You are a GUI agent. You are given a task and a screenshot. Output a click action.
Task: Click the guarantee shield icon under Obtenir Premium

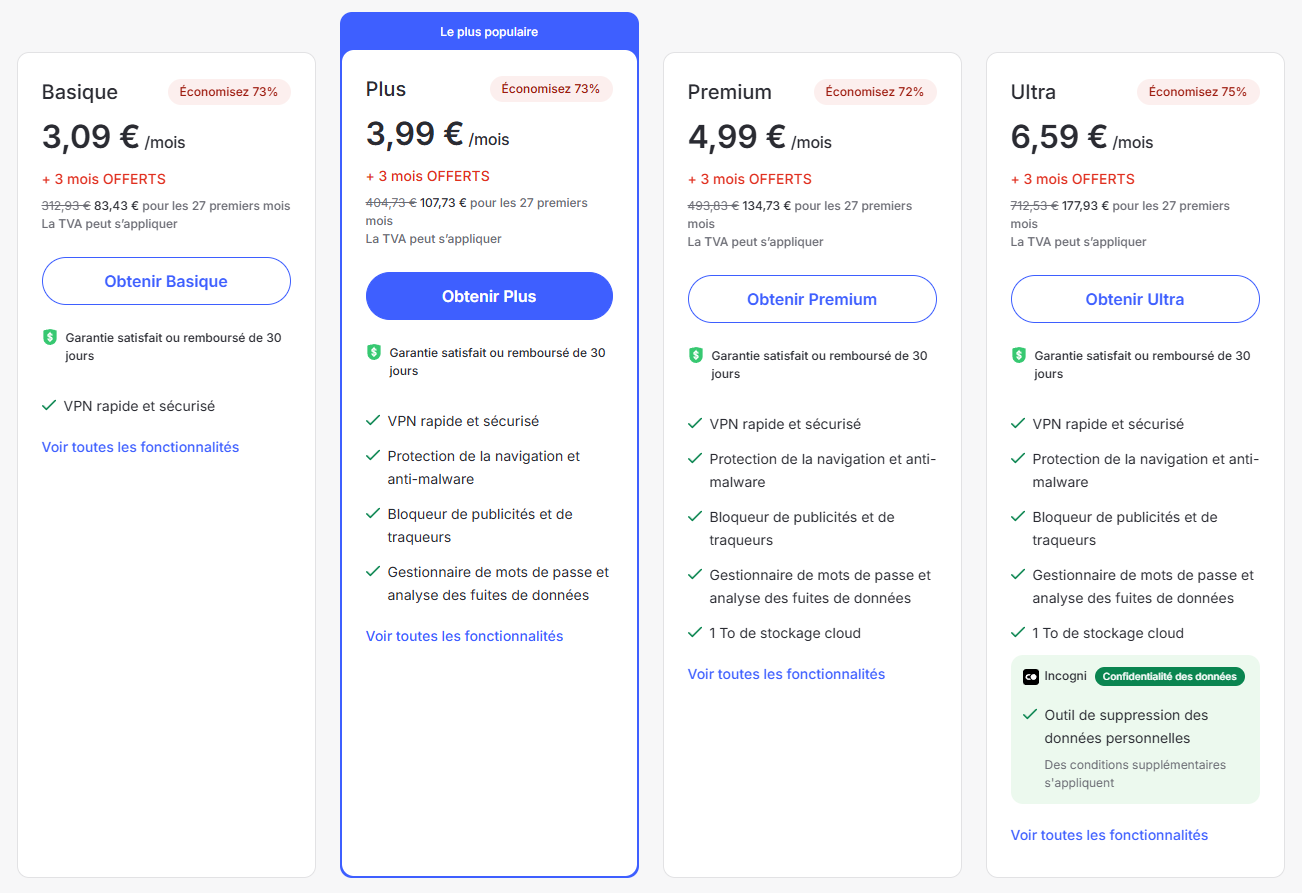[696, 355]
